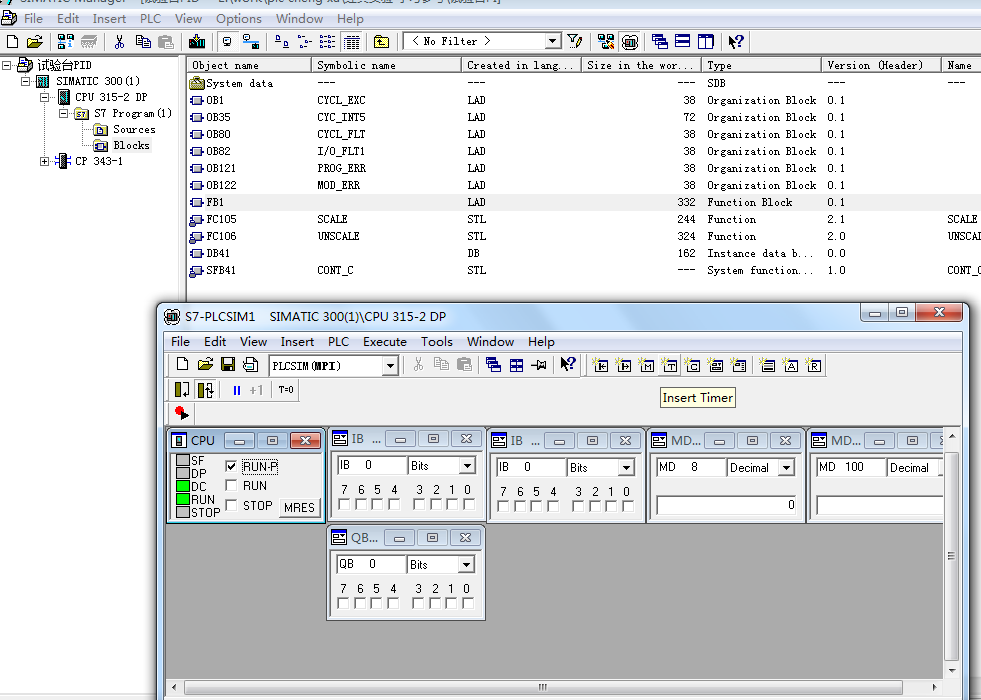
Task: Open the PLC menu in SIMATIC Manager
Action: pyautogui.click(x=150, y=19)
